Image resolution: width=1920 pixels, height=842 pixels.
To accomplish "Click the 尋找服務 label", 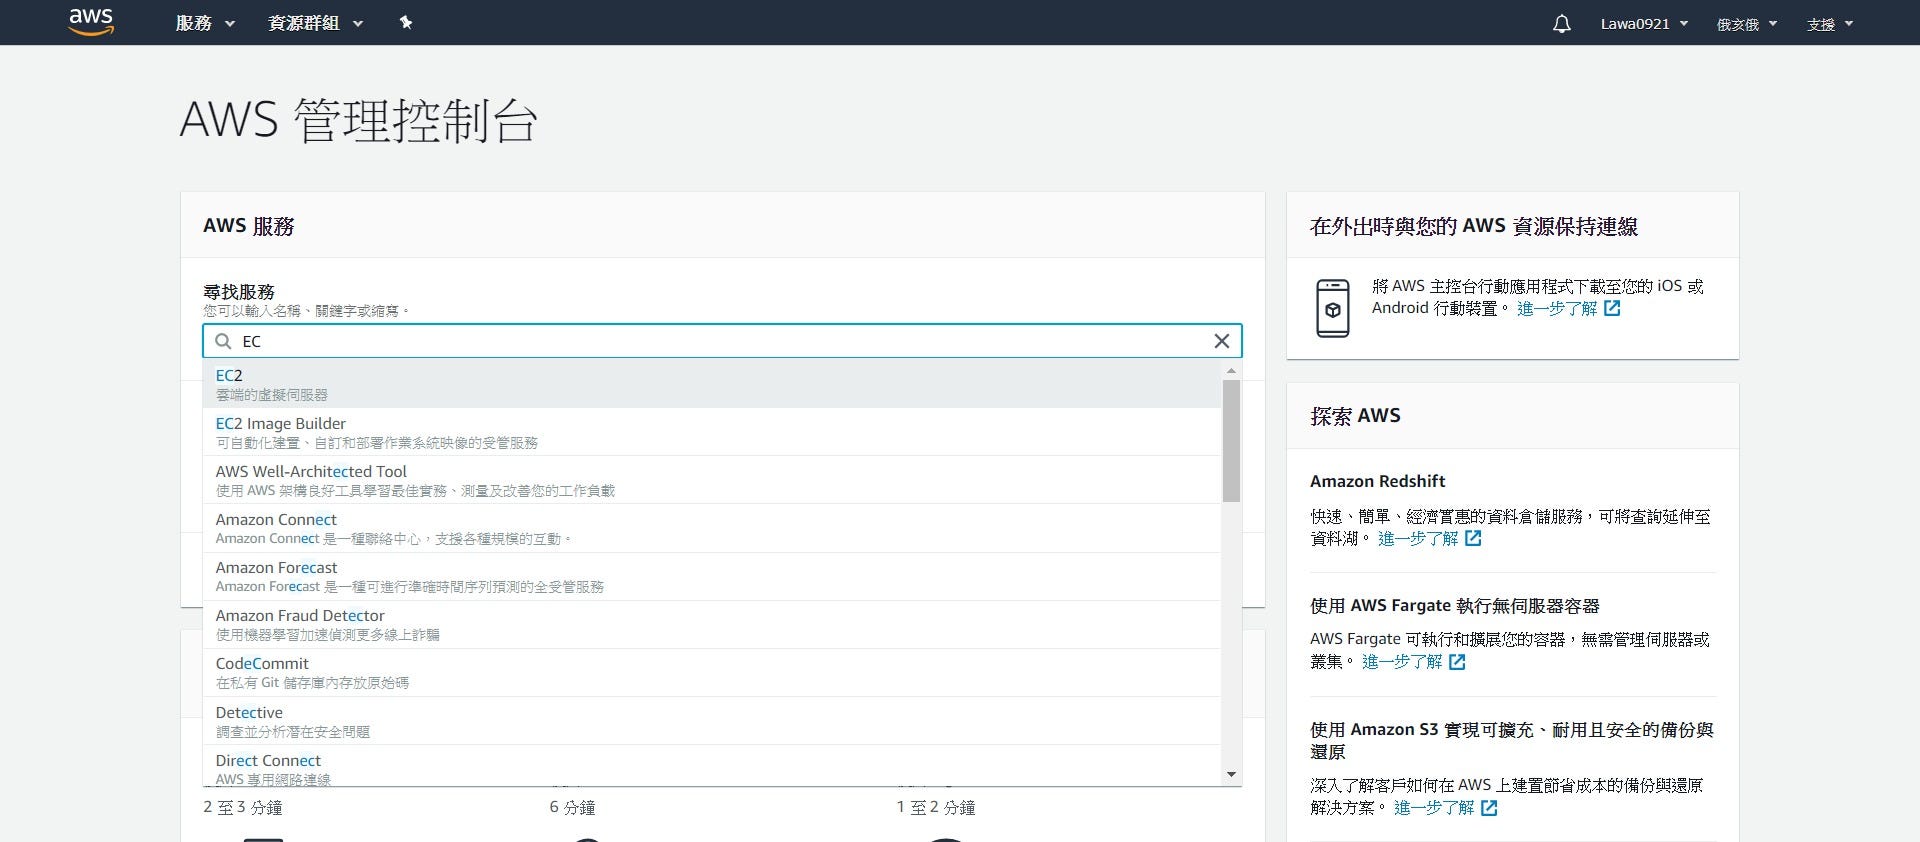I will [x=238, y=292].
